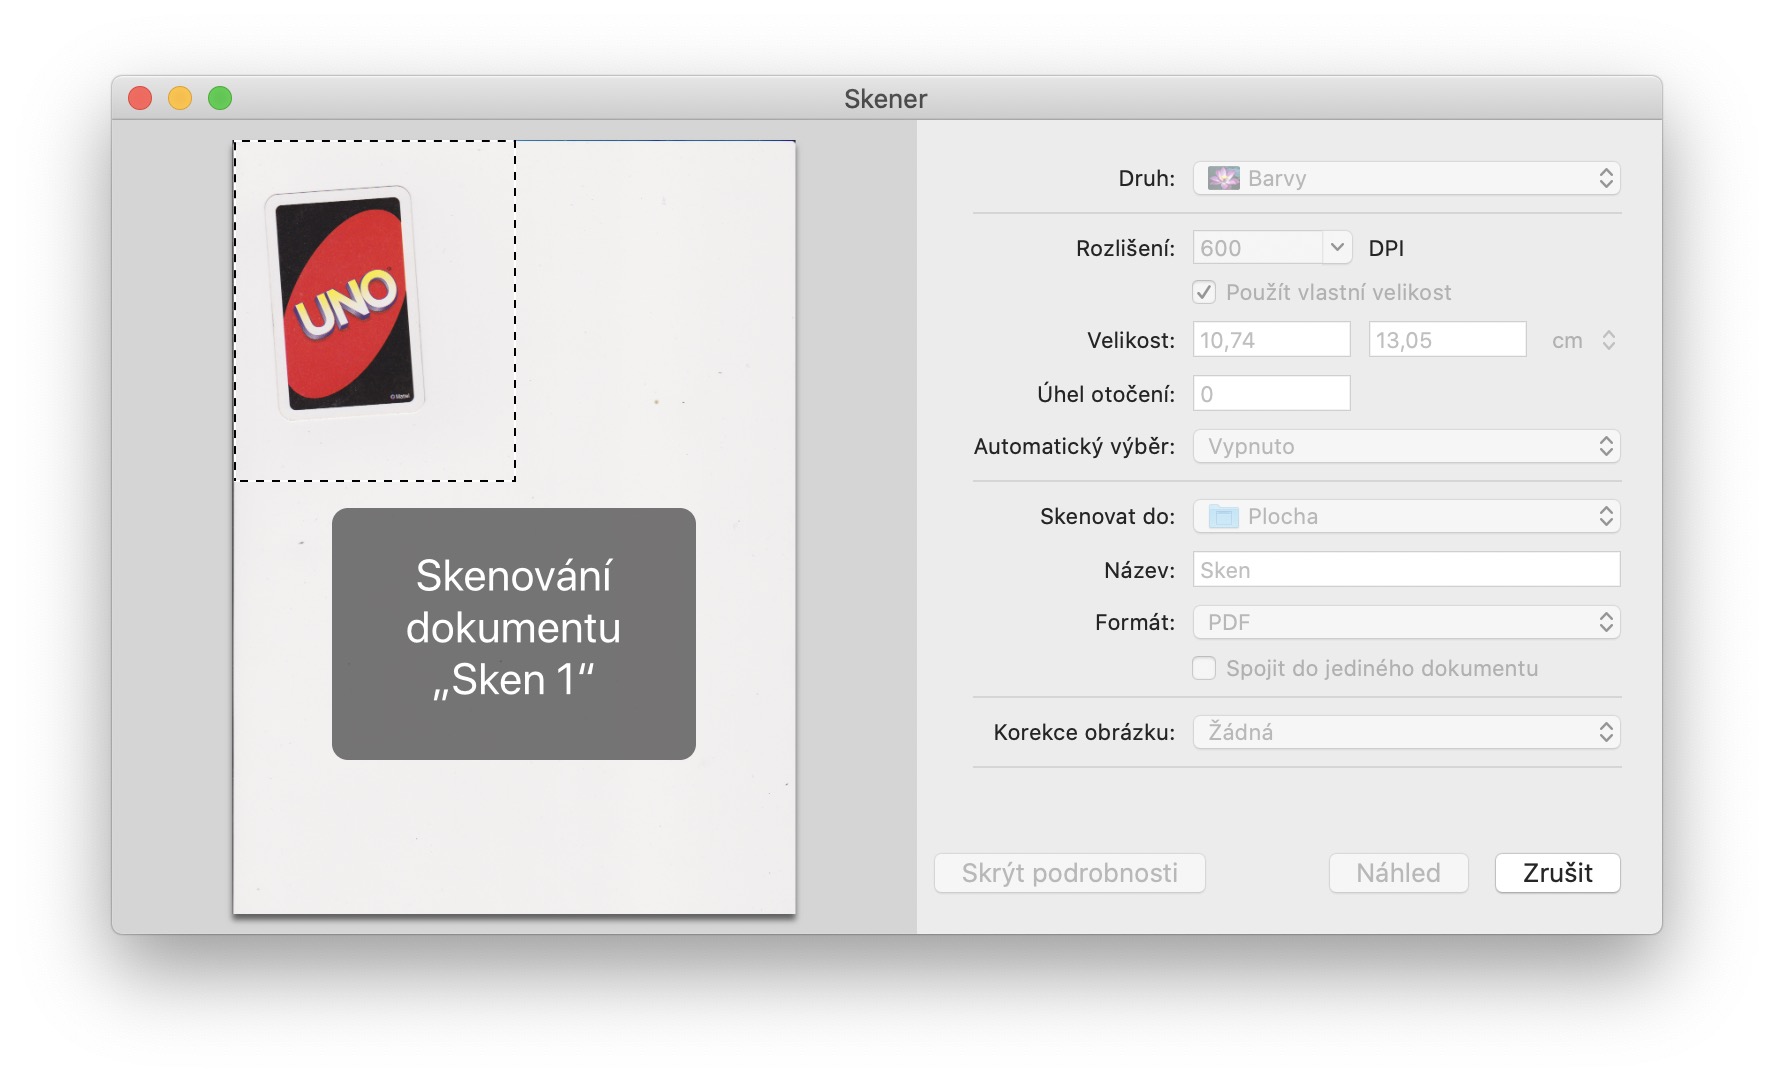This screenshot has width=1774, height=1082.
Task: Open the Korekce obrázku dropdown
Action: pos(1406,732)
